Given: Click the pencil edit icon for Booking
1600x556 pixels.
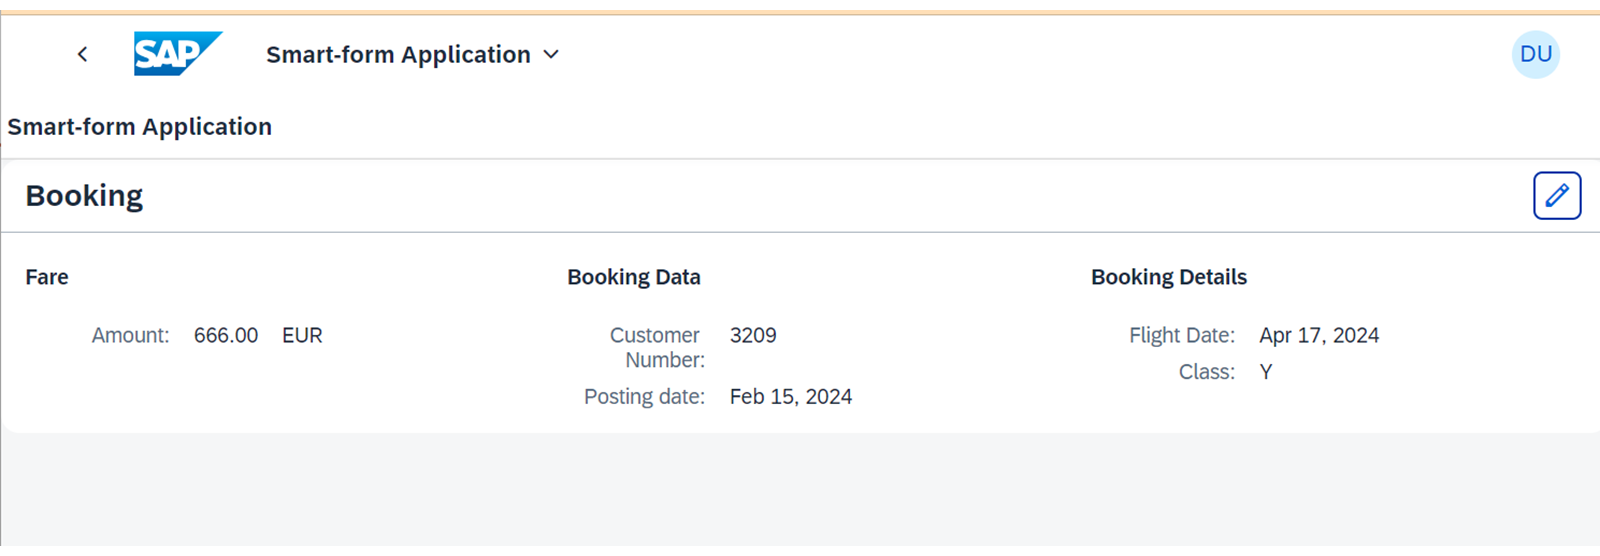Looking at the screenshot, I should (x=1557, y=195).
